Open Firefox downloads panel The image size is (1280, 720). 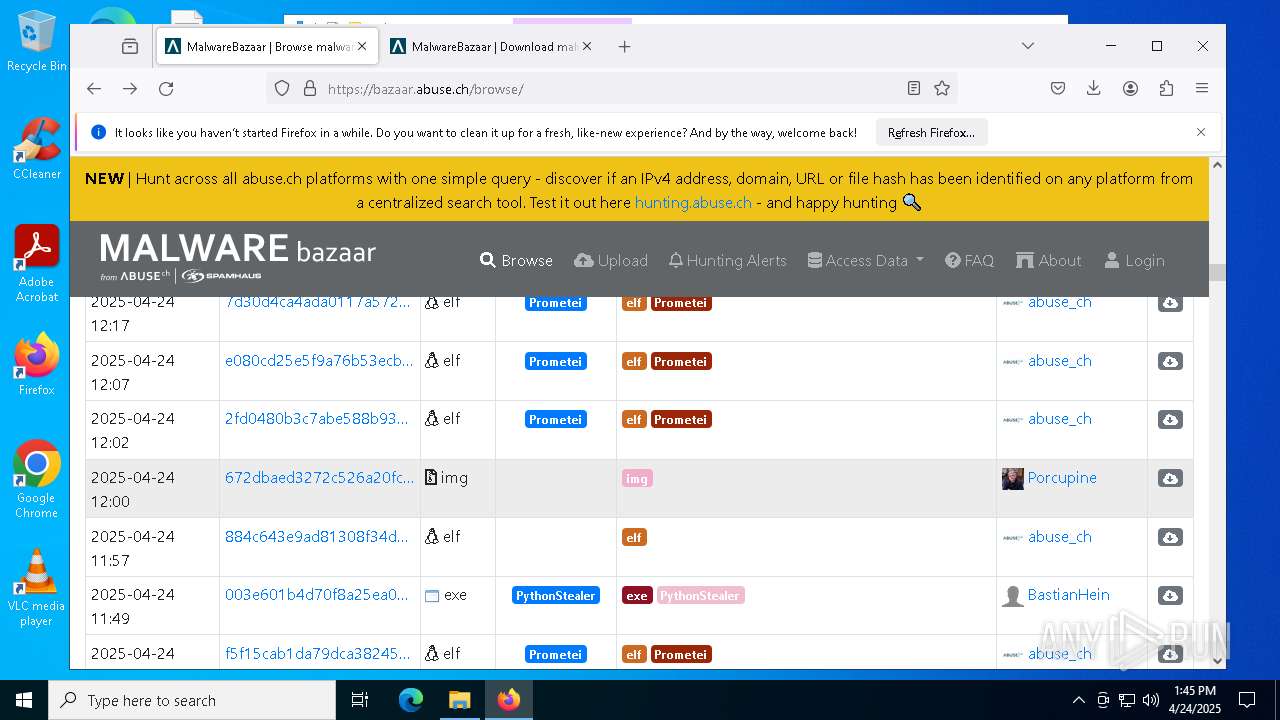point(1094,88)
